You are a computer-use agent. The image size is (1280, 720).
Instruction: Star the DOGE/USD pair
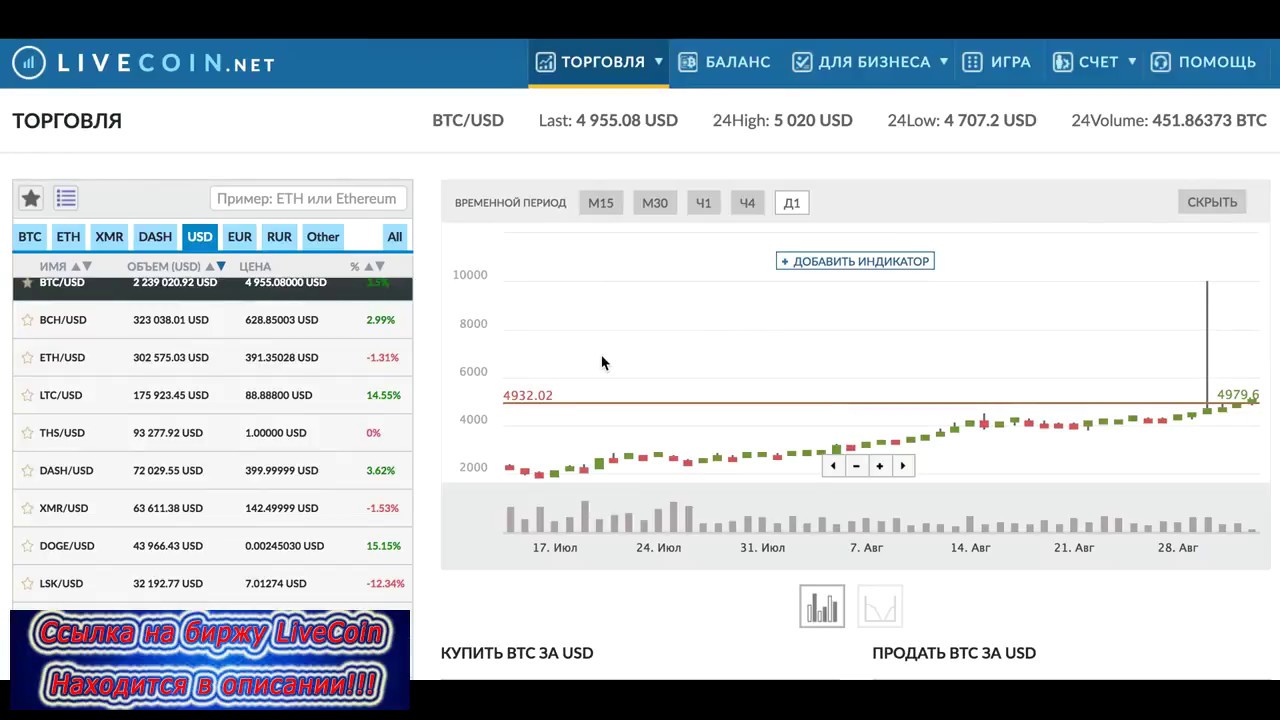pyautogui.click(x=27, y=546)
